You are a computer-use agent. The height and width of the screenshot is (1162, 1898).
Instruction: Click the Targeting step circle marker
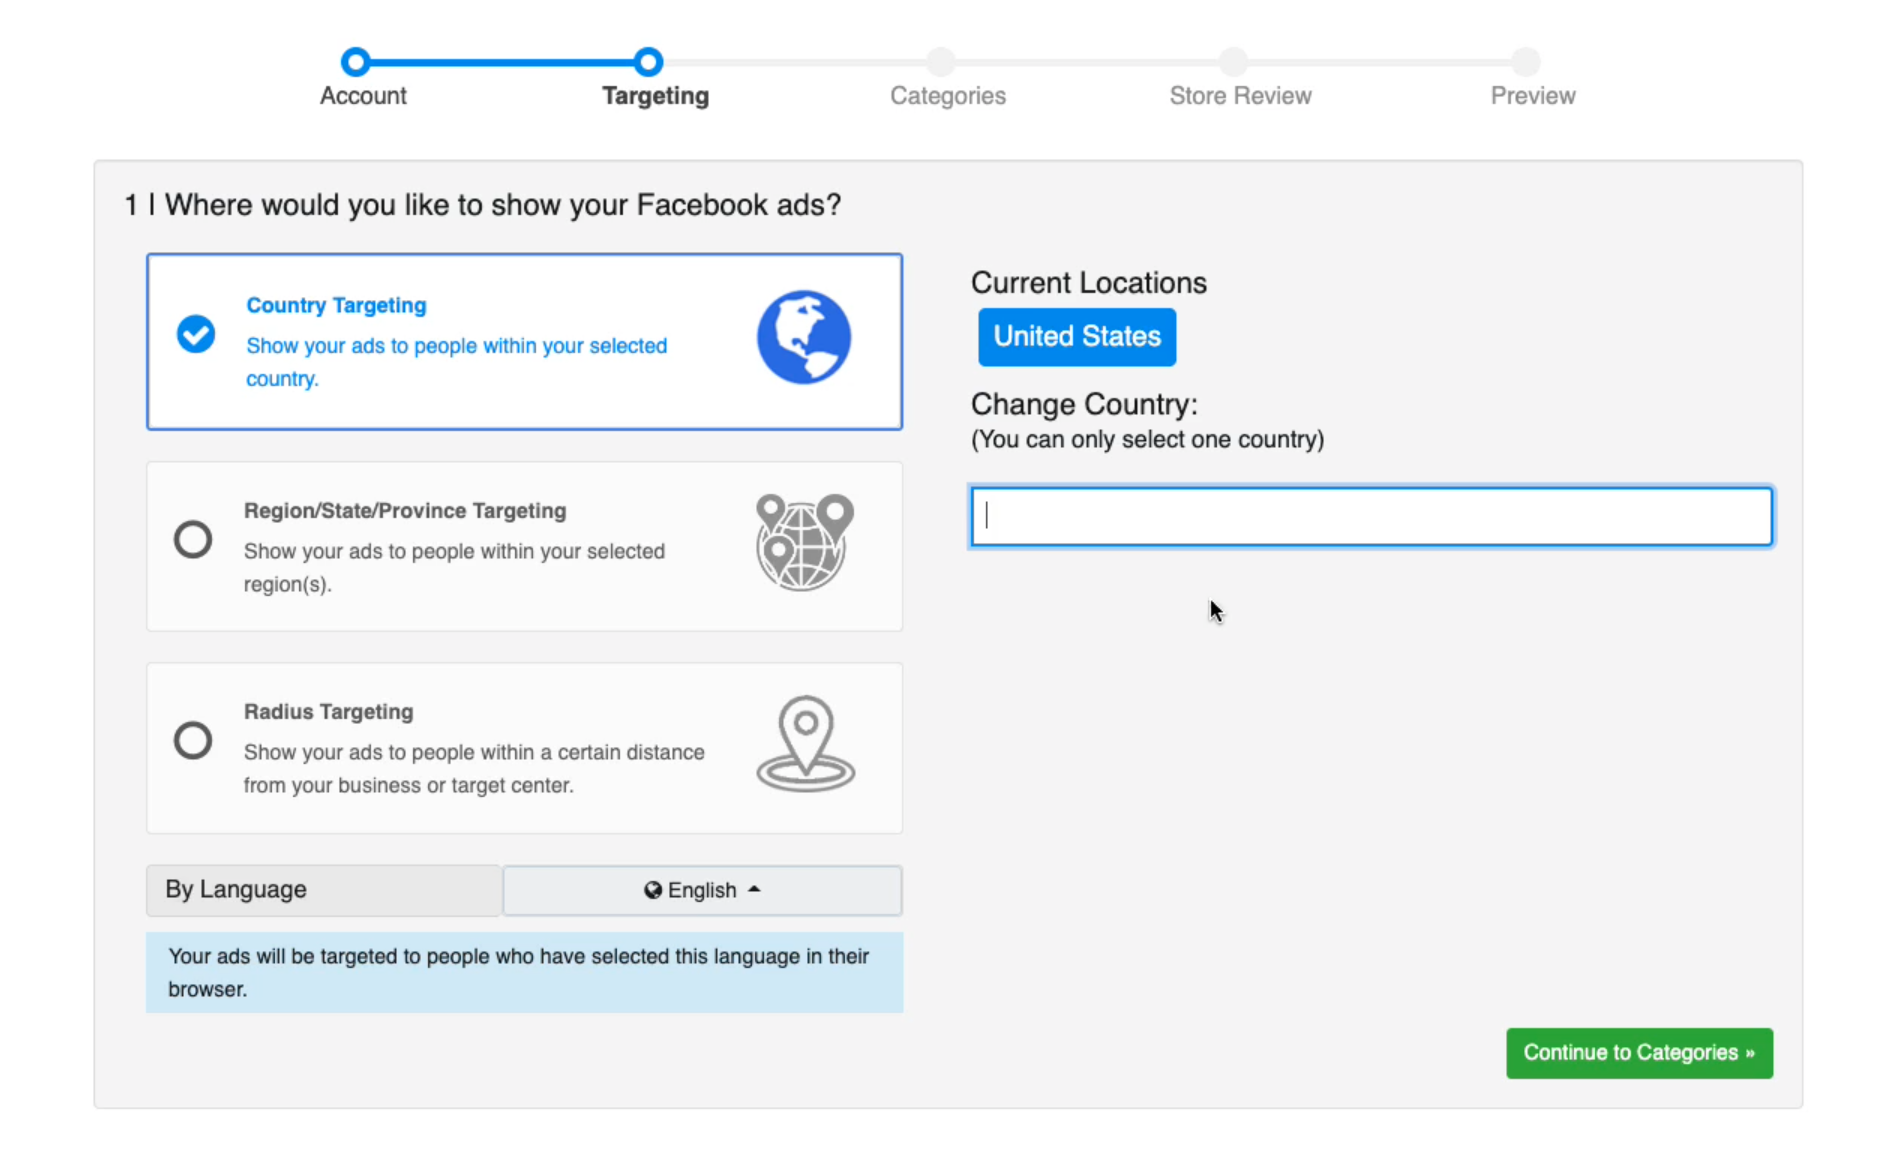pyautogui.click(x=648, y=62)
